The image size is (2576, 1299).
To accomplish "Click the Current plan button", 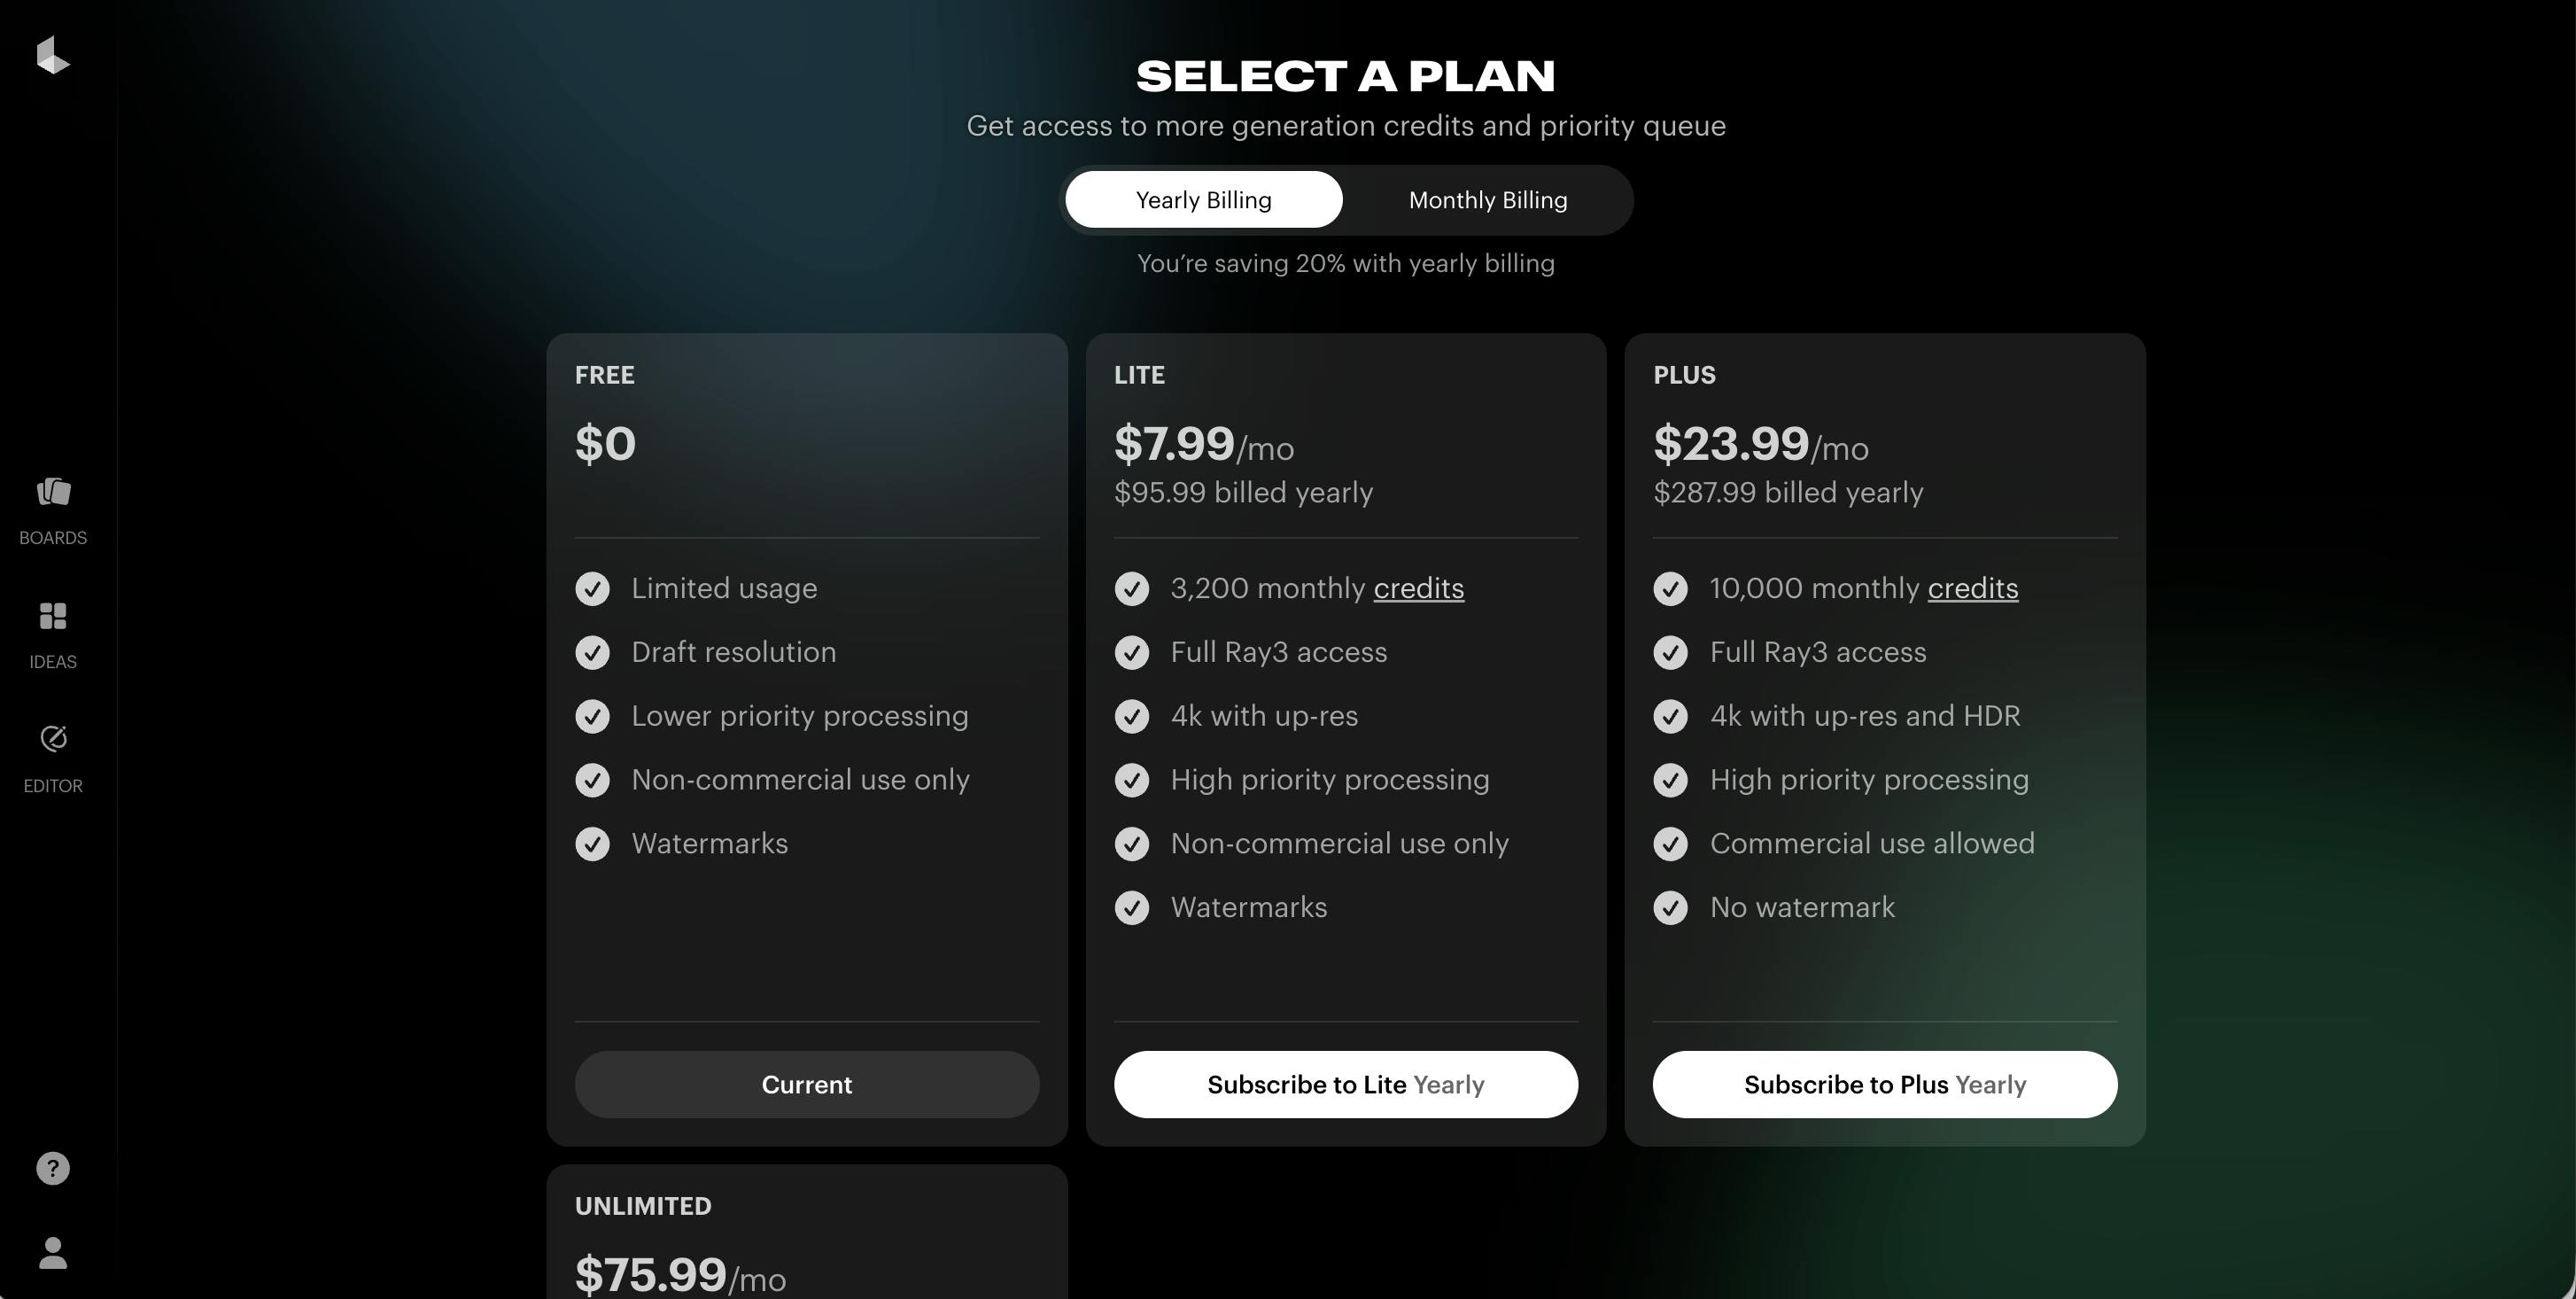I will (x=806, y=1084).
